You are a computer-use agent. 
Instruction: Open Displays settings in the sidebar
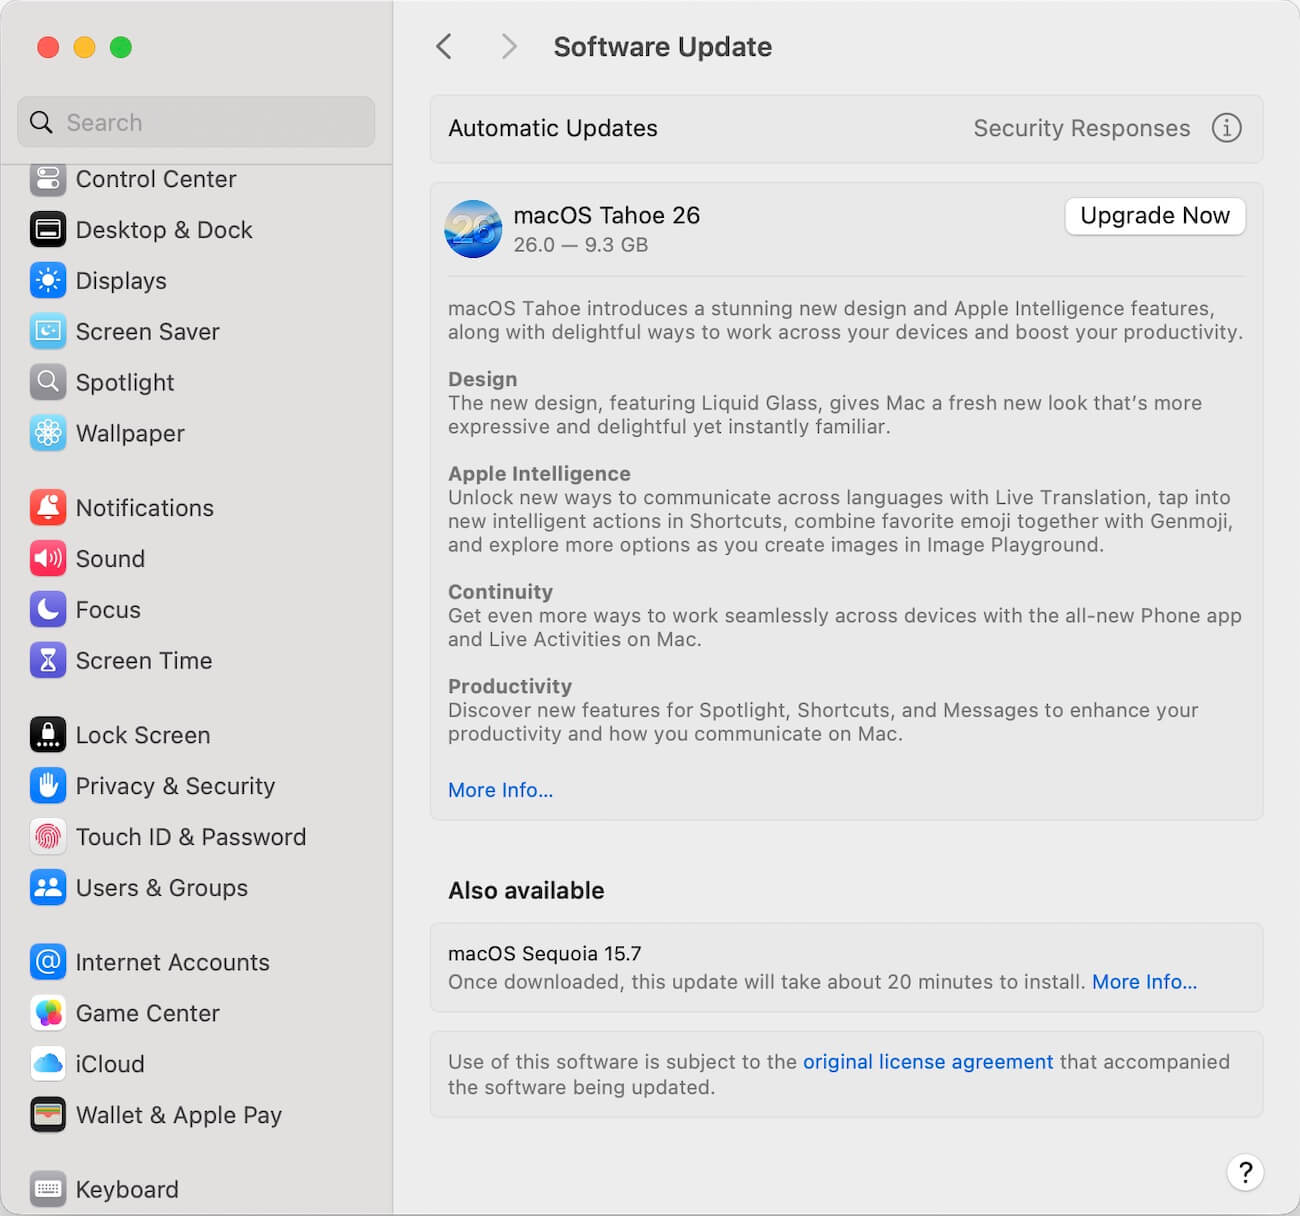(x=47, y=281)
